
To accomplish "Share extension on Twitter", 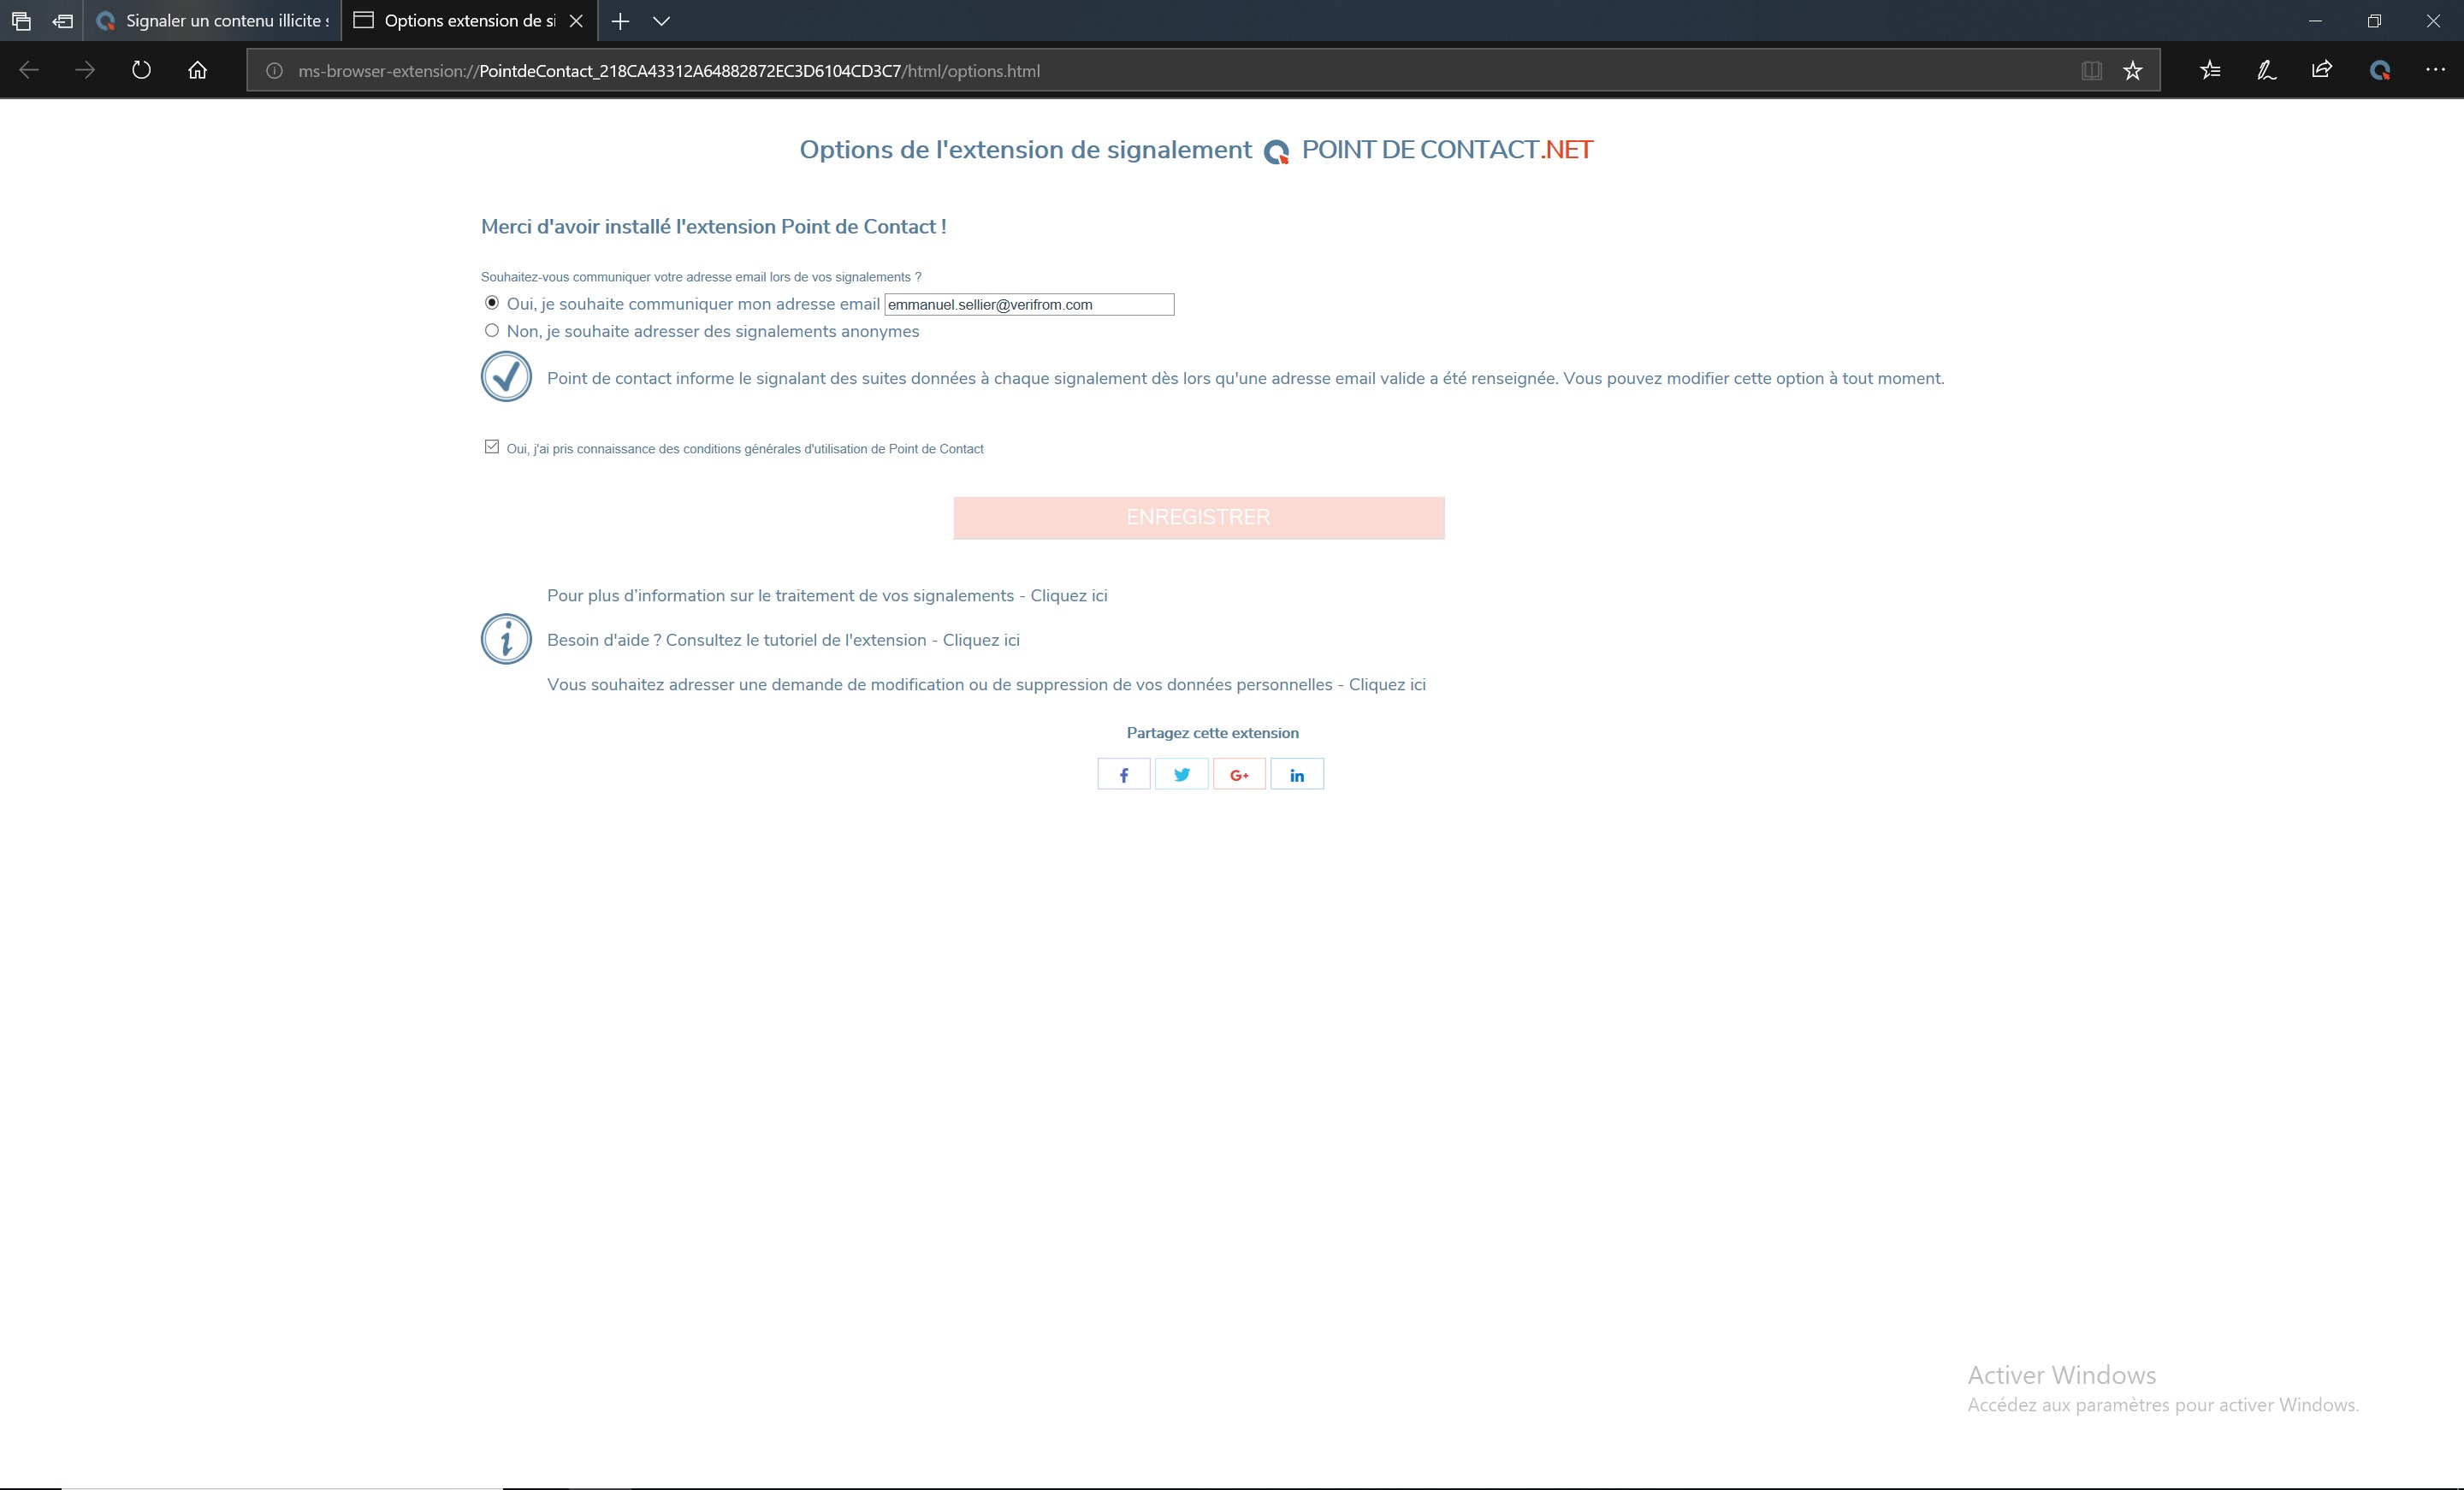I will click(1181, 775).
